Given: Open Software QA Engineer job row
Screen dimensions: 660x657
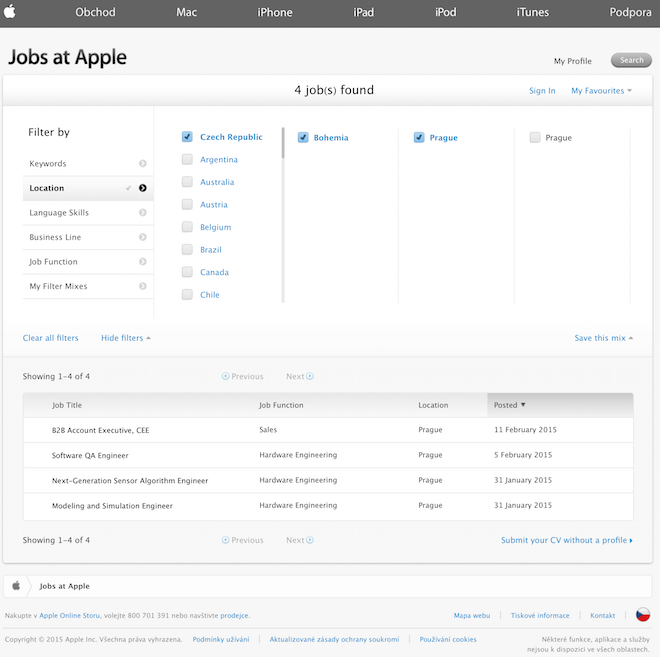Looking at the screenshot, I should [328, 455].
